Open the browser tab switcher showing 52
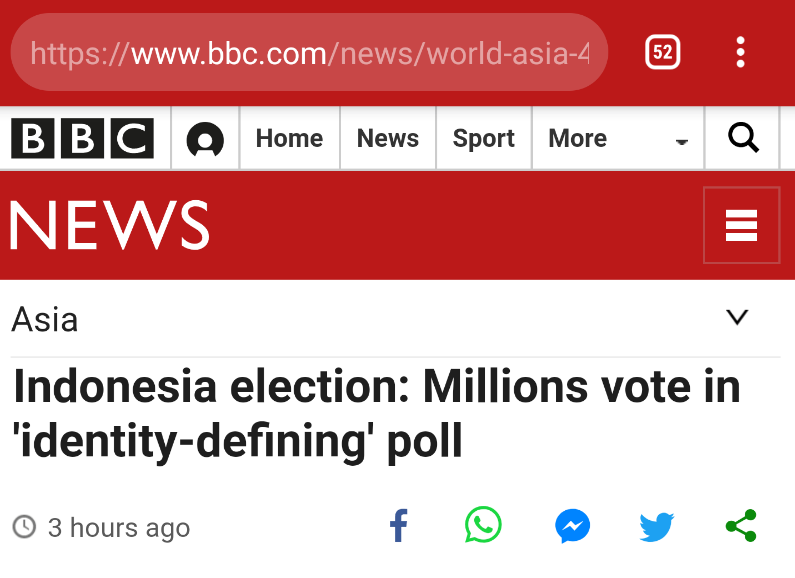Viewport: 795px width, 578px height. (x=662, y=52)
